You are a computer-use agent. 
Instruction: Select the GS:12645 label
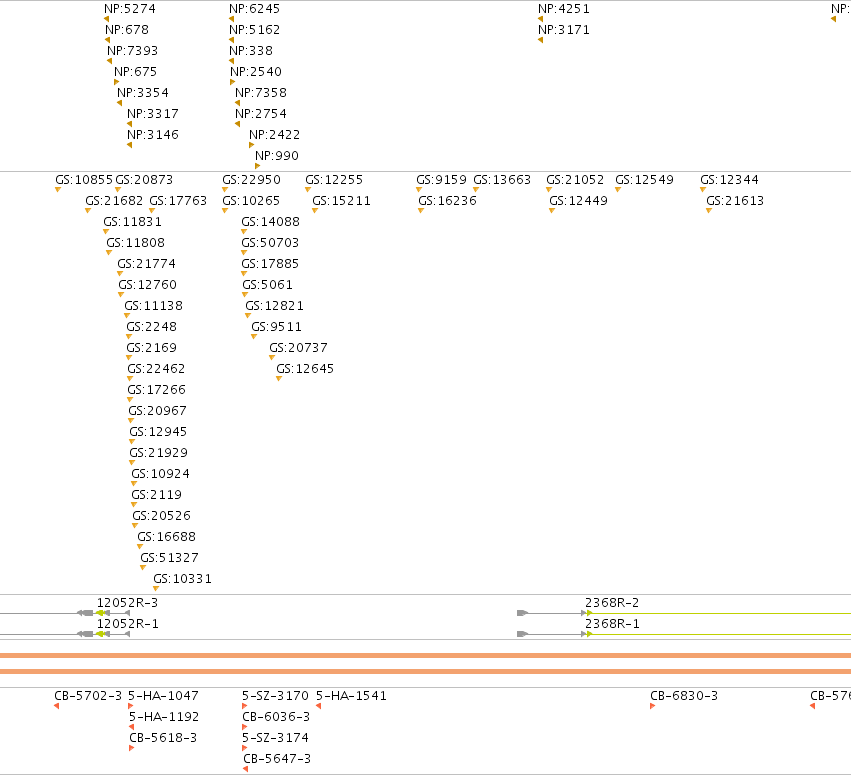(x=306, y=369)
